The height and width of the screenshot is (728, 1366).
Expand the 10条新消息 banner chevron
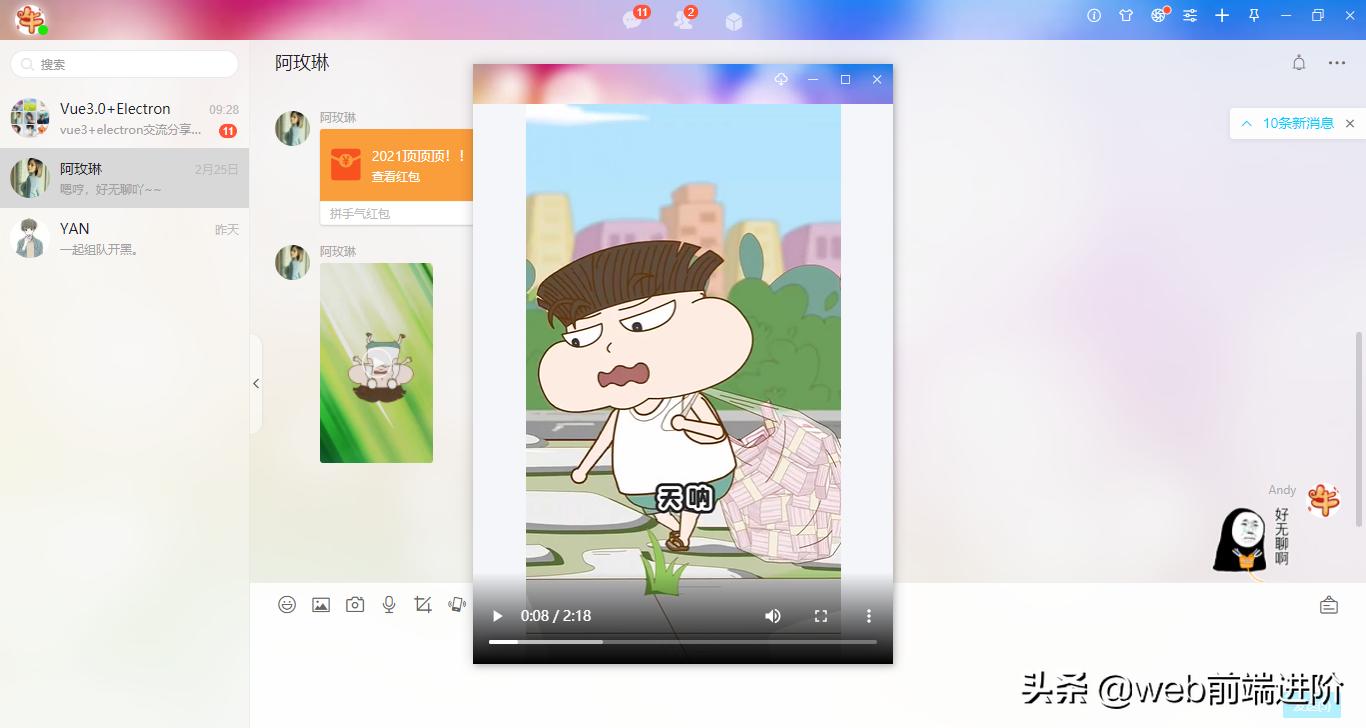[1245, 123]
